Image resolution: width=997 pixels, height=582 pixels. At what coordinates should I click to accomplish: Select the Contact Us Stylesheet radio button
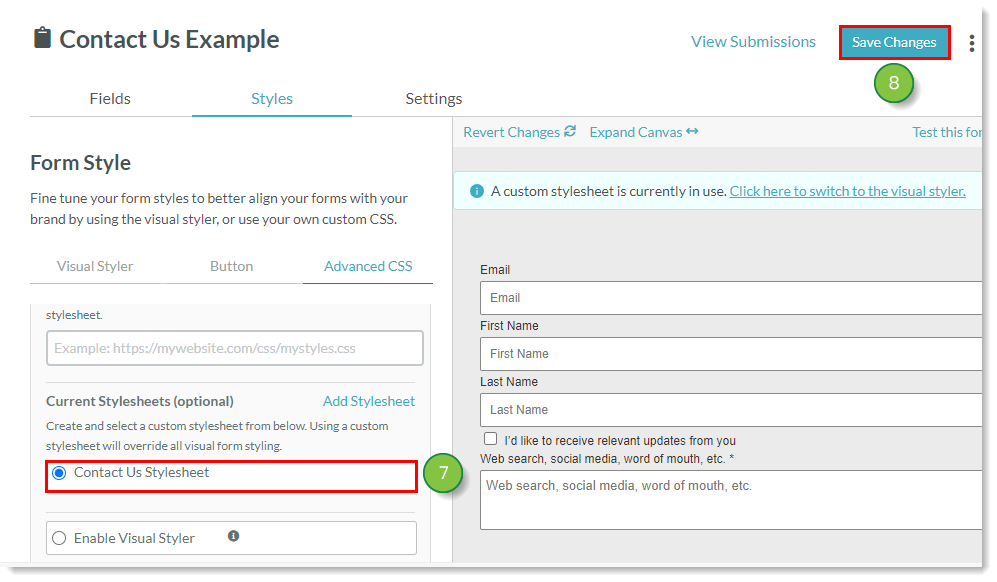click(x=59, y=473)
